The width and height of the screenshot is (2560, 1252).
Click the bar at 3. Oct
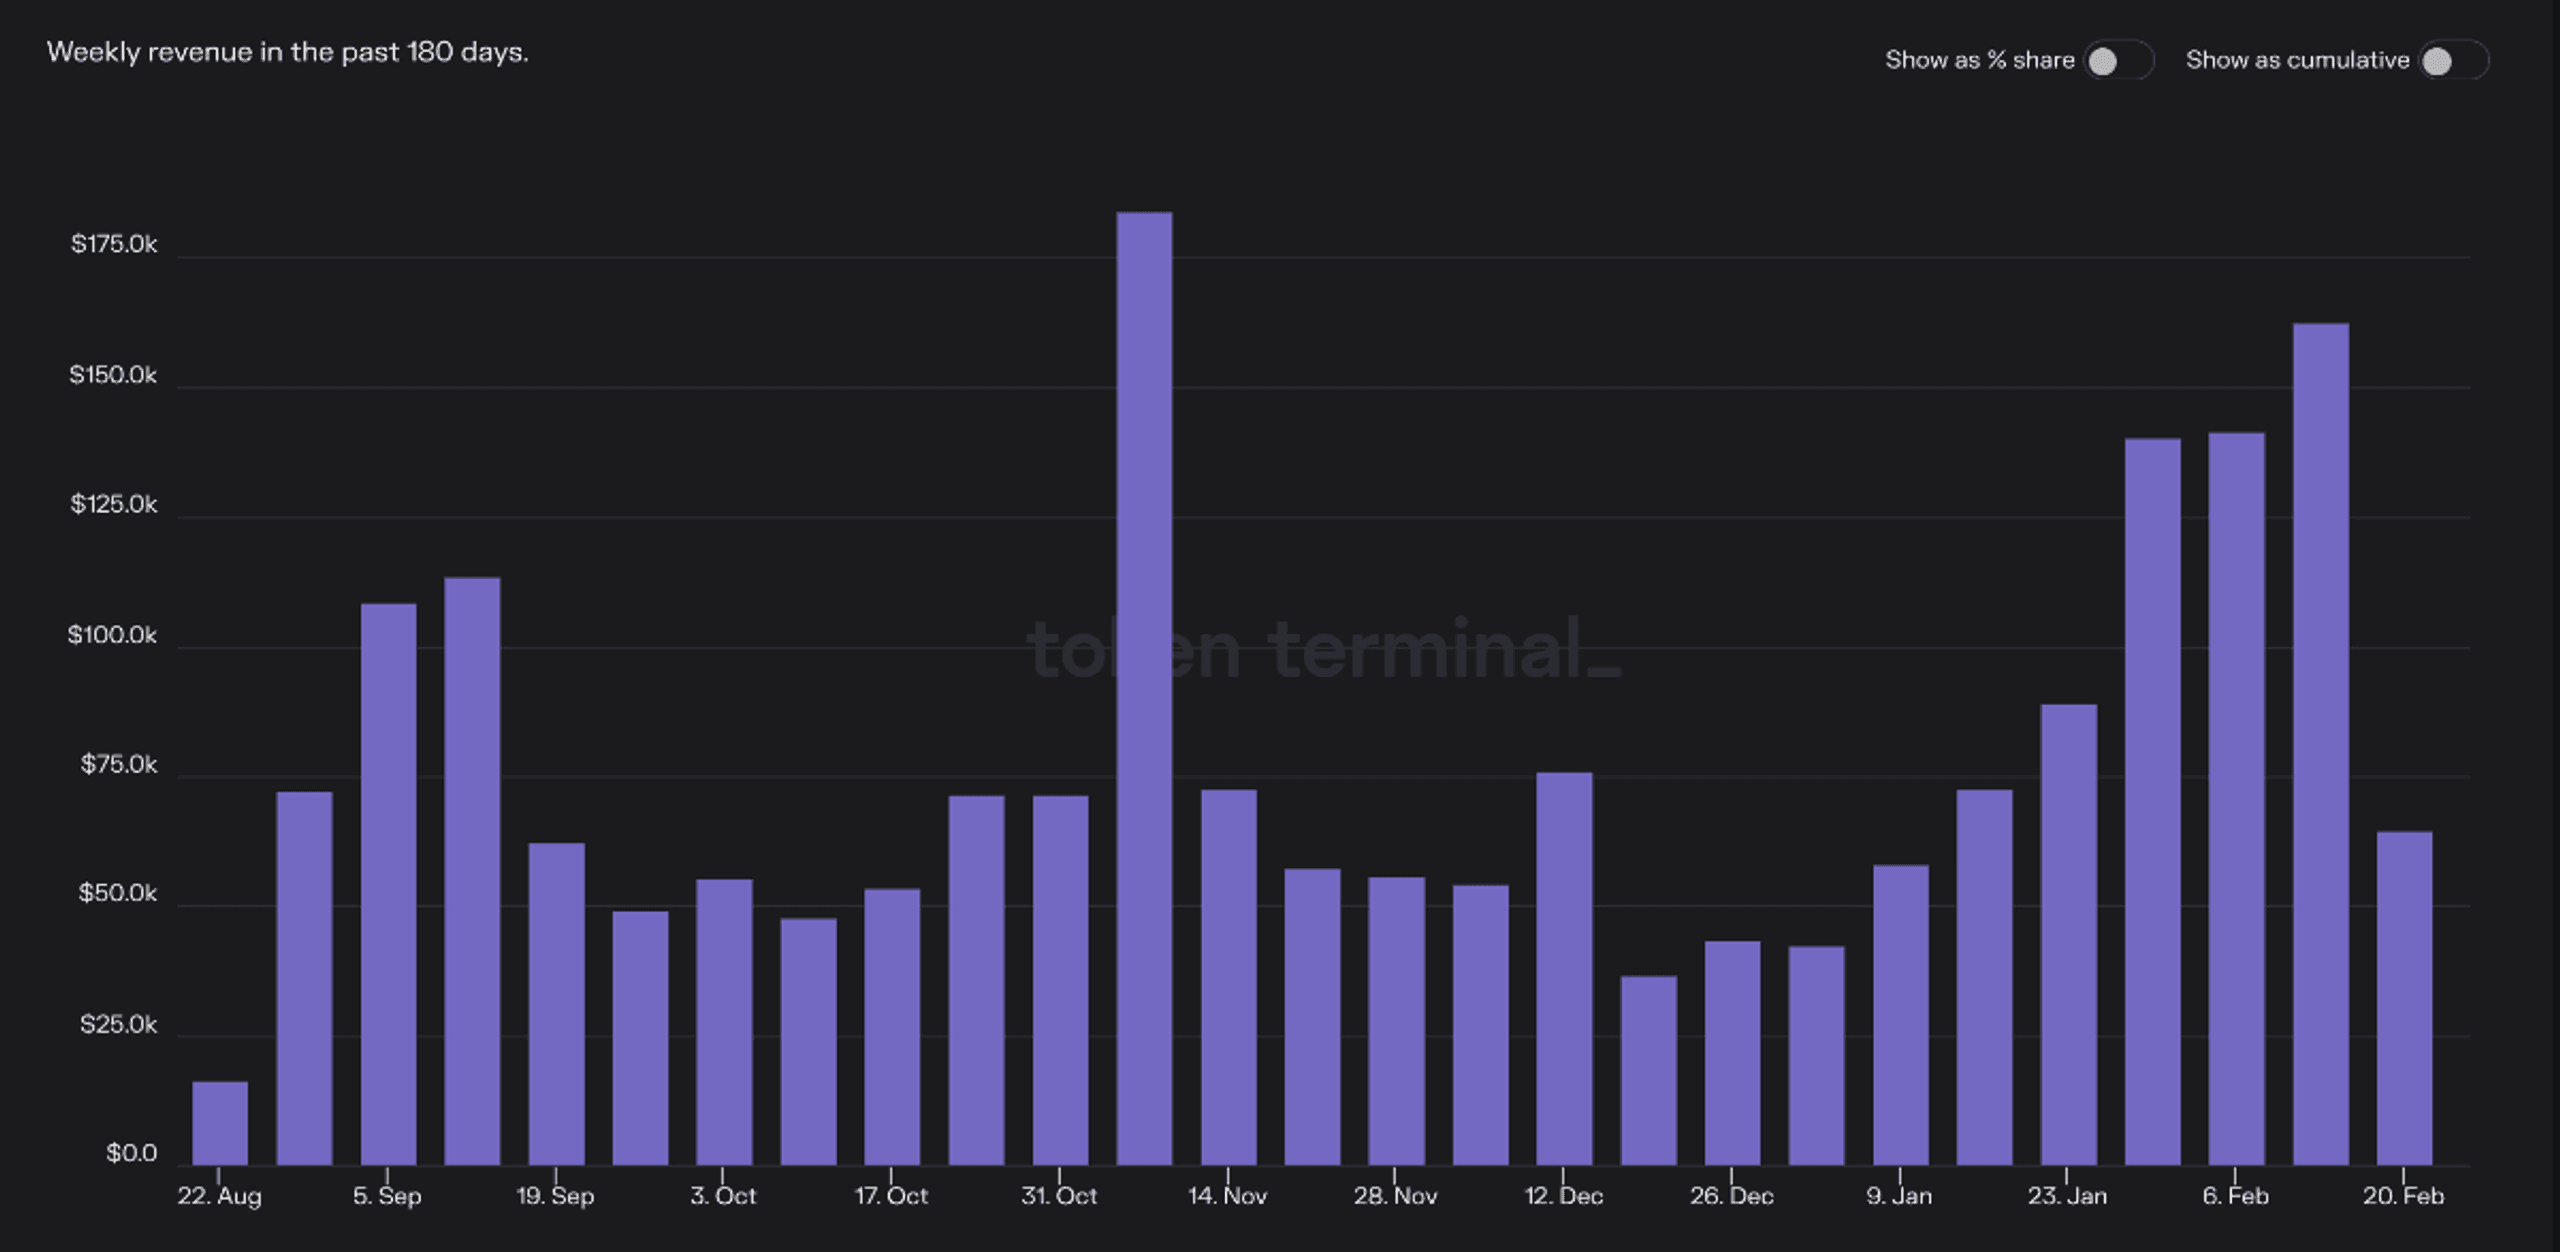724,1023
